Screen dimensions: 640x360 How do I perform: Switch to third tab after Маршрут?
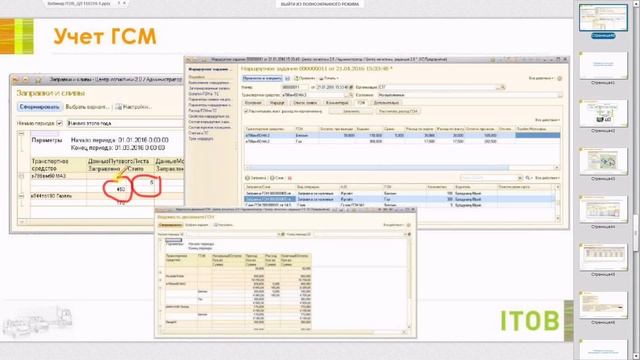coord(305,103)
